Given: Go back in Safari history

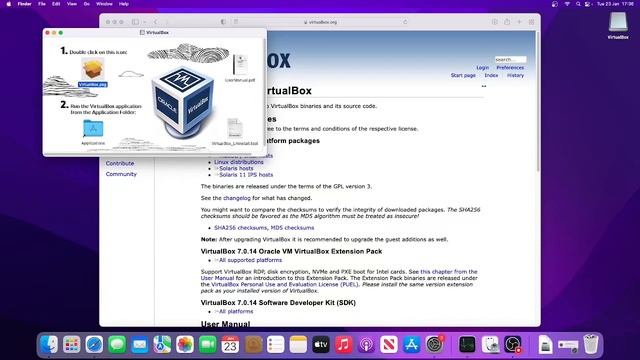Looking at the screenshot, I should pos(156,22).
